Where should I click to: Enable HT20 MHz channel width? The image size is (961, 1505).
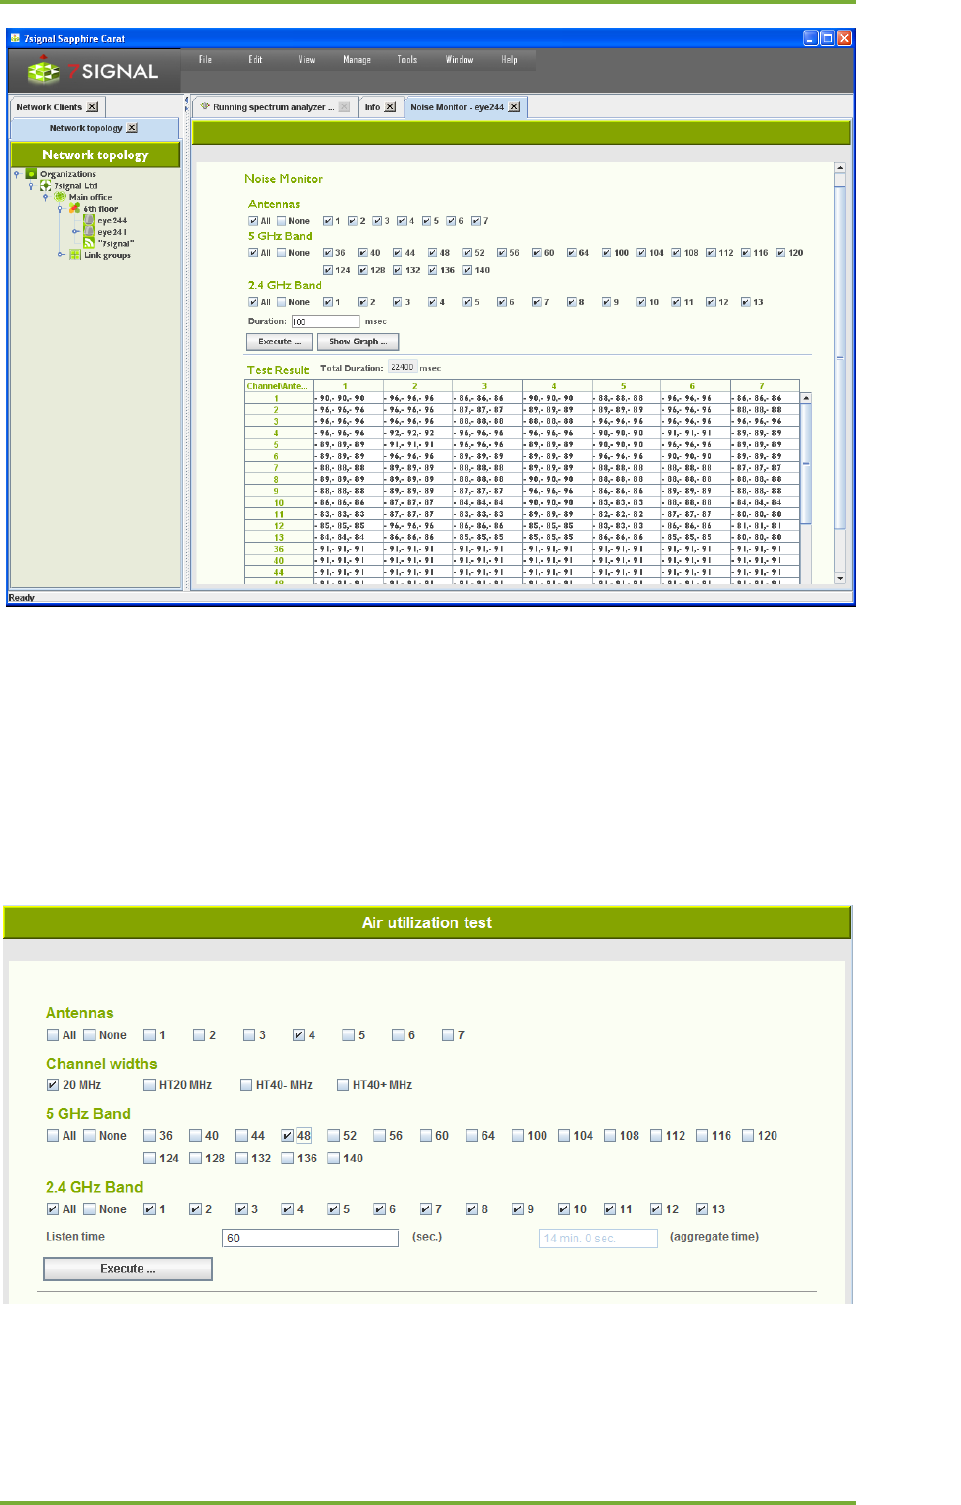click(149, 1085)
